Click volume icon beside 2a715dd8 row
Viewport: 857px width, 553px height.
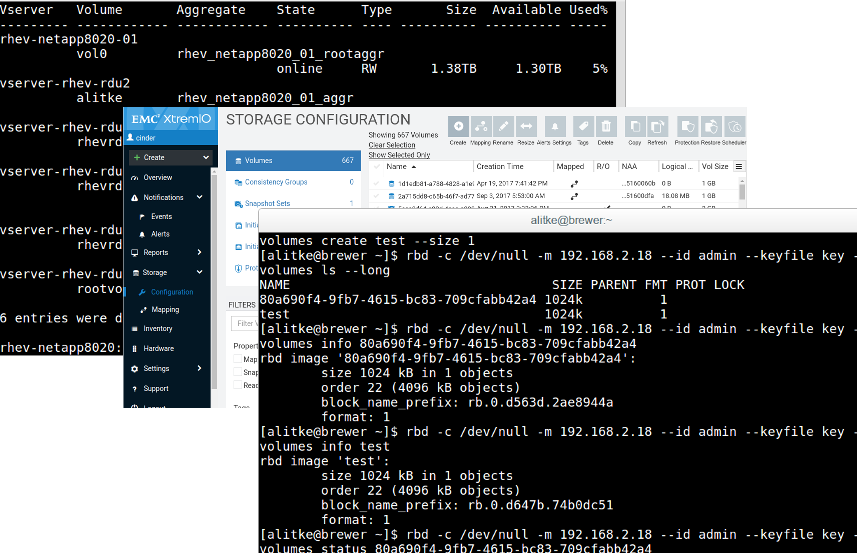click(x=391, y=196)
